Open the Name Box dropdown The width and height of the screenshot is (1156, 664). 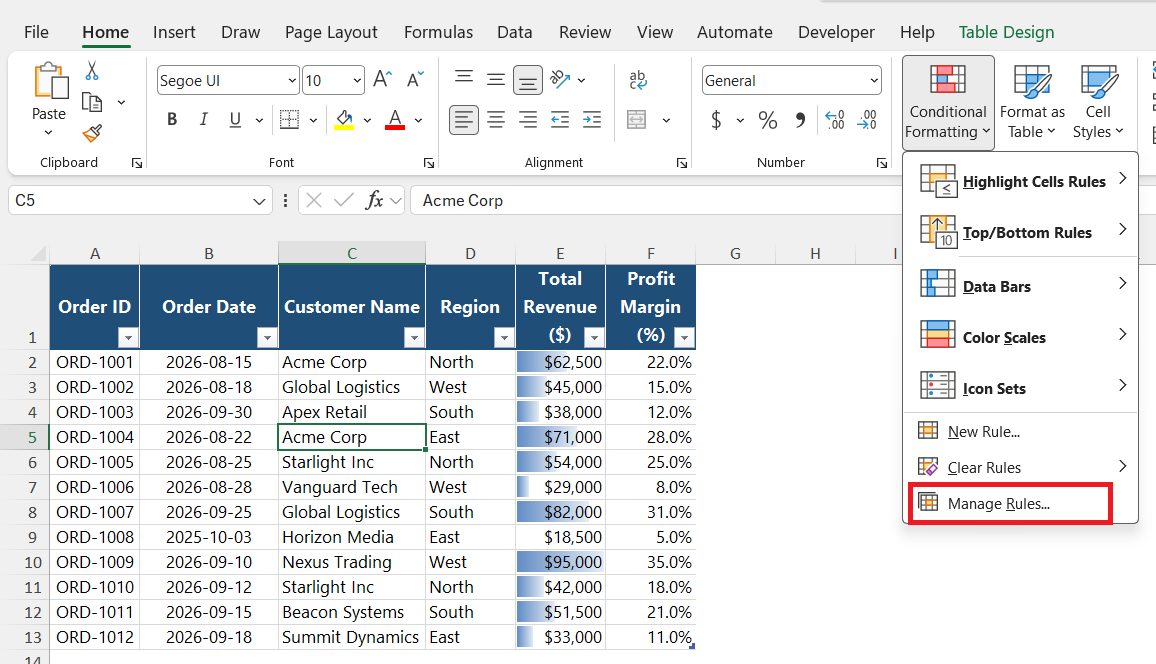tap(259, 201)
